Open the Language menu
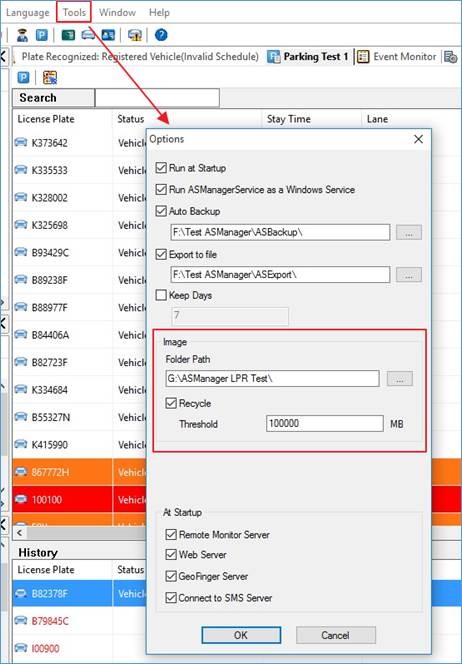 coord(28,13)
